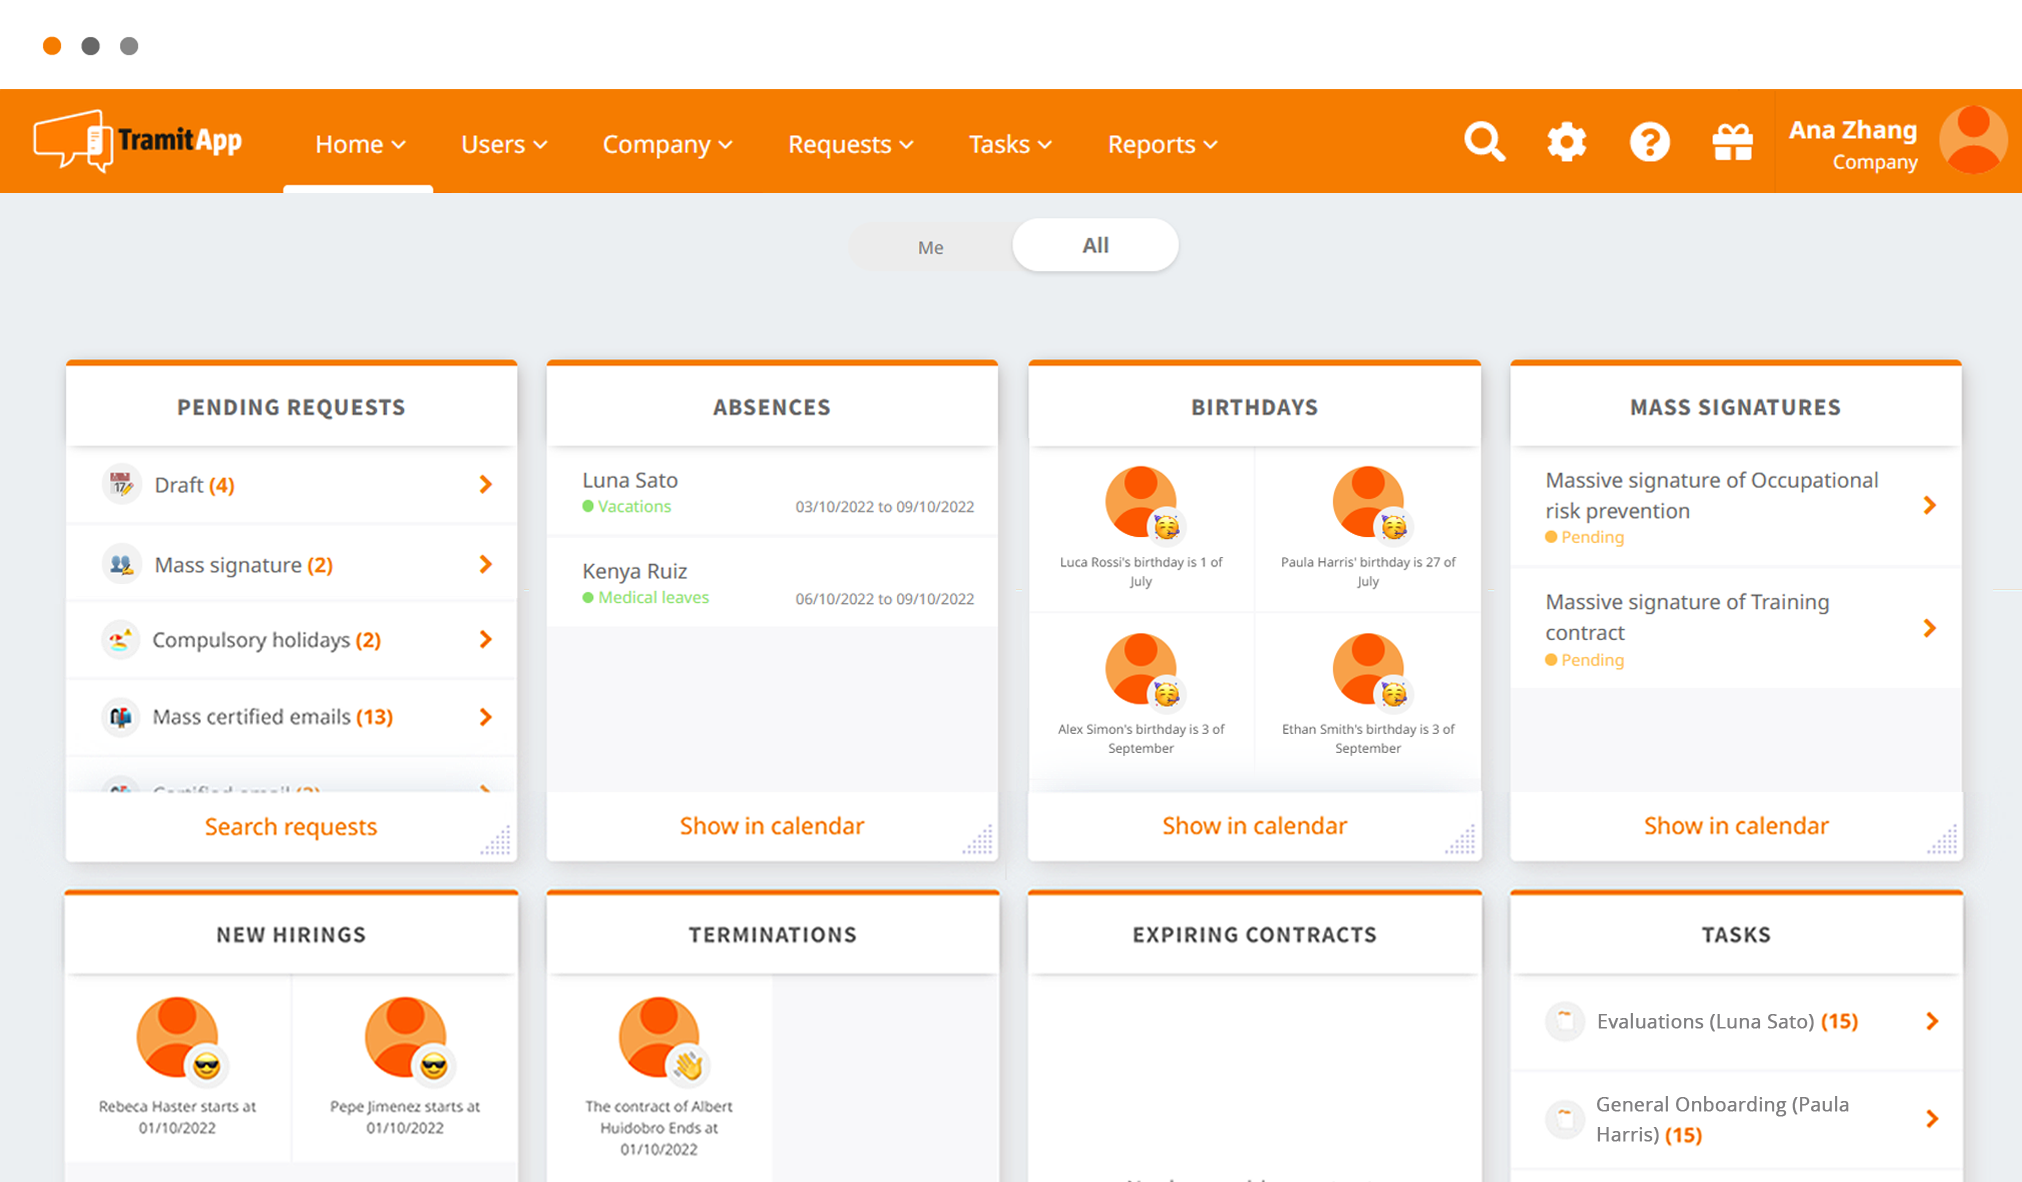The width and height of the screenshot is (2022, 1182).
Task: Click the Mass certified emails mailbox icon
Action: (x=120, y=716)
